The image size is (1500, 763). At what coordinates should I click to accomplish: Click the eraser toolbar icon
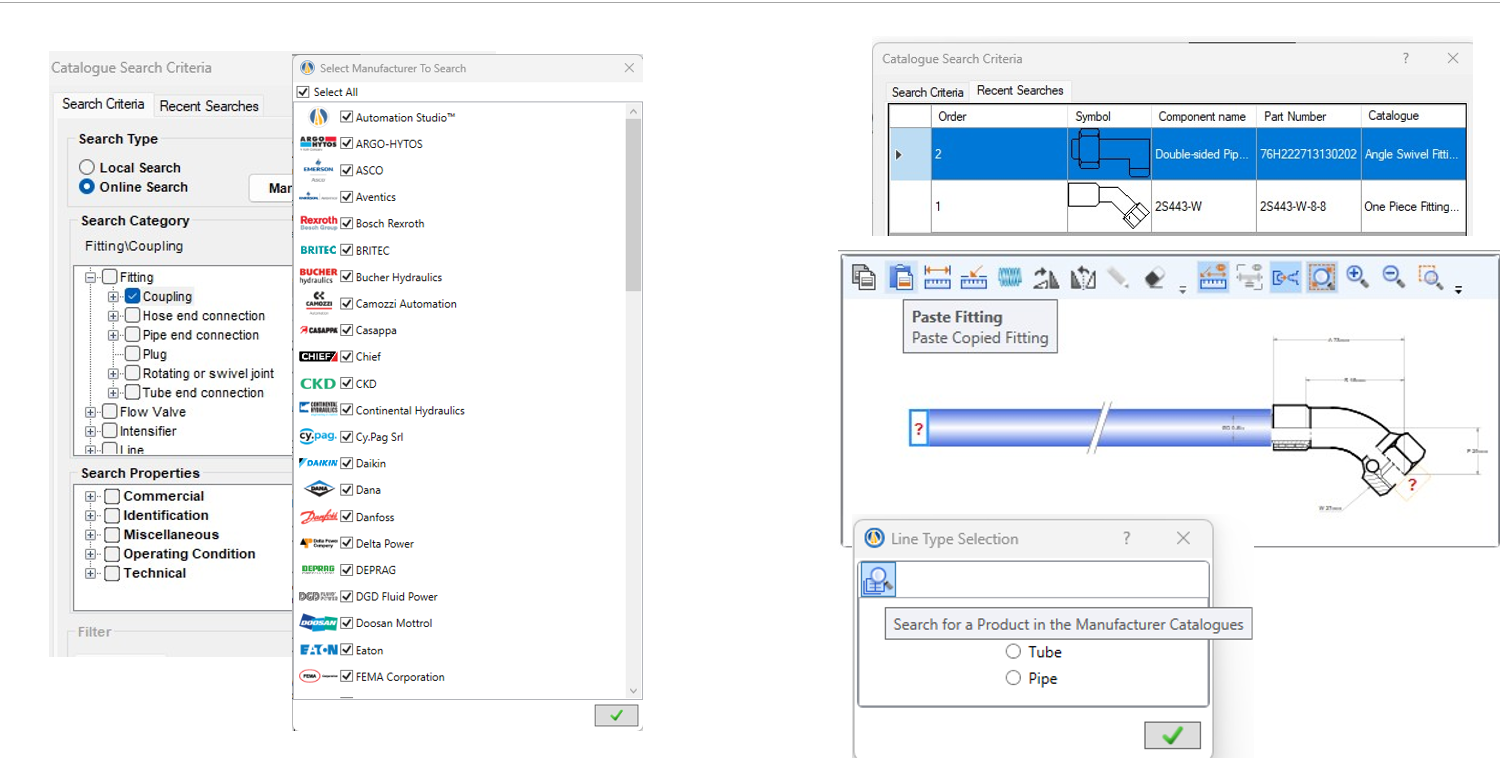click(x=1155, y=277)
